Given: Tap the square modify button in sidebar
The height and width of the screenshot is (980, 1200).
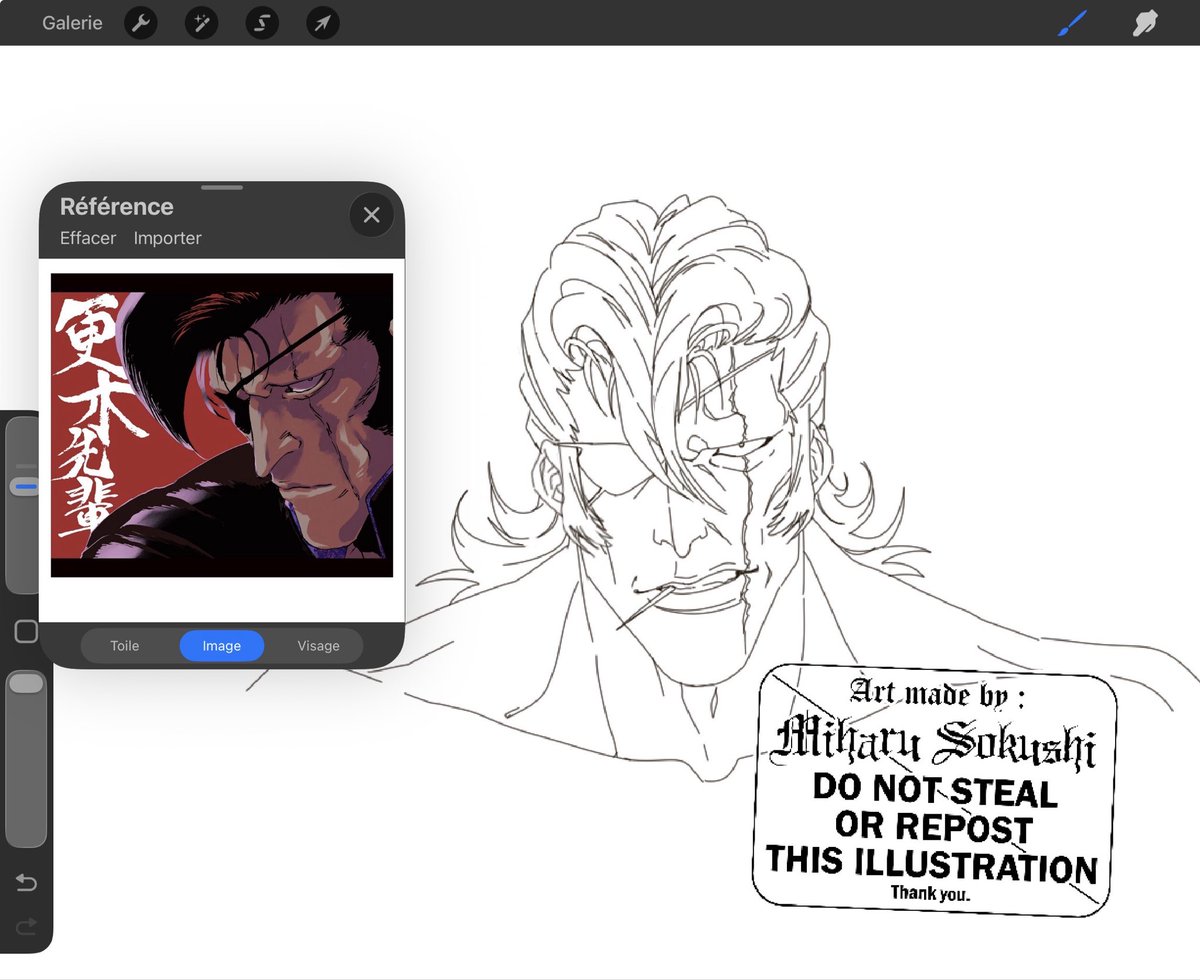Looking at the screenshot, I should pos(26,632).
